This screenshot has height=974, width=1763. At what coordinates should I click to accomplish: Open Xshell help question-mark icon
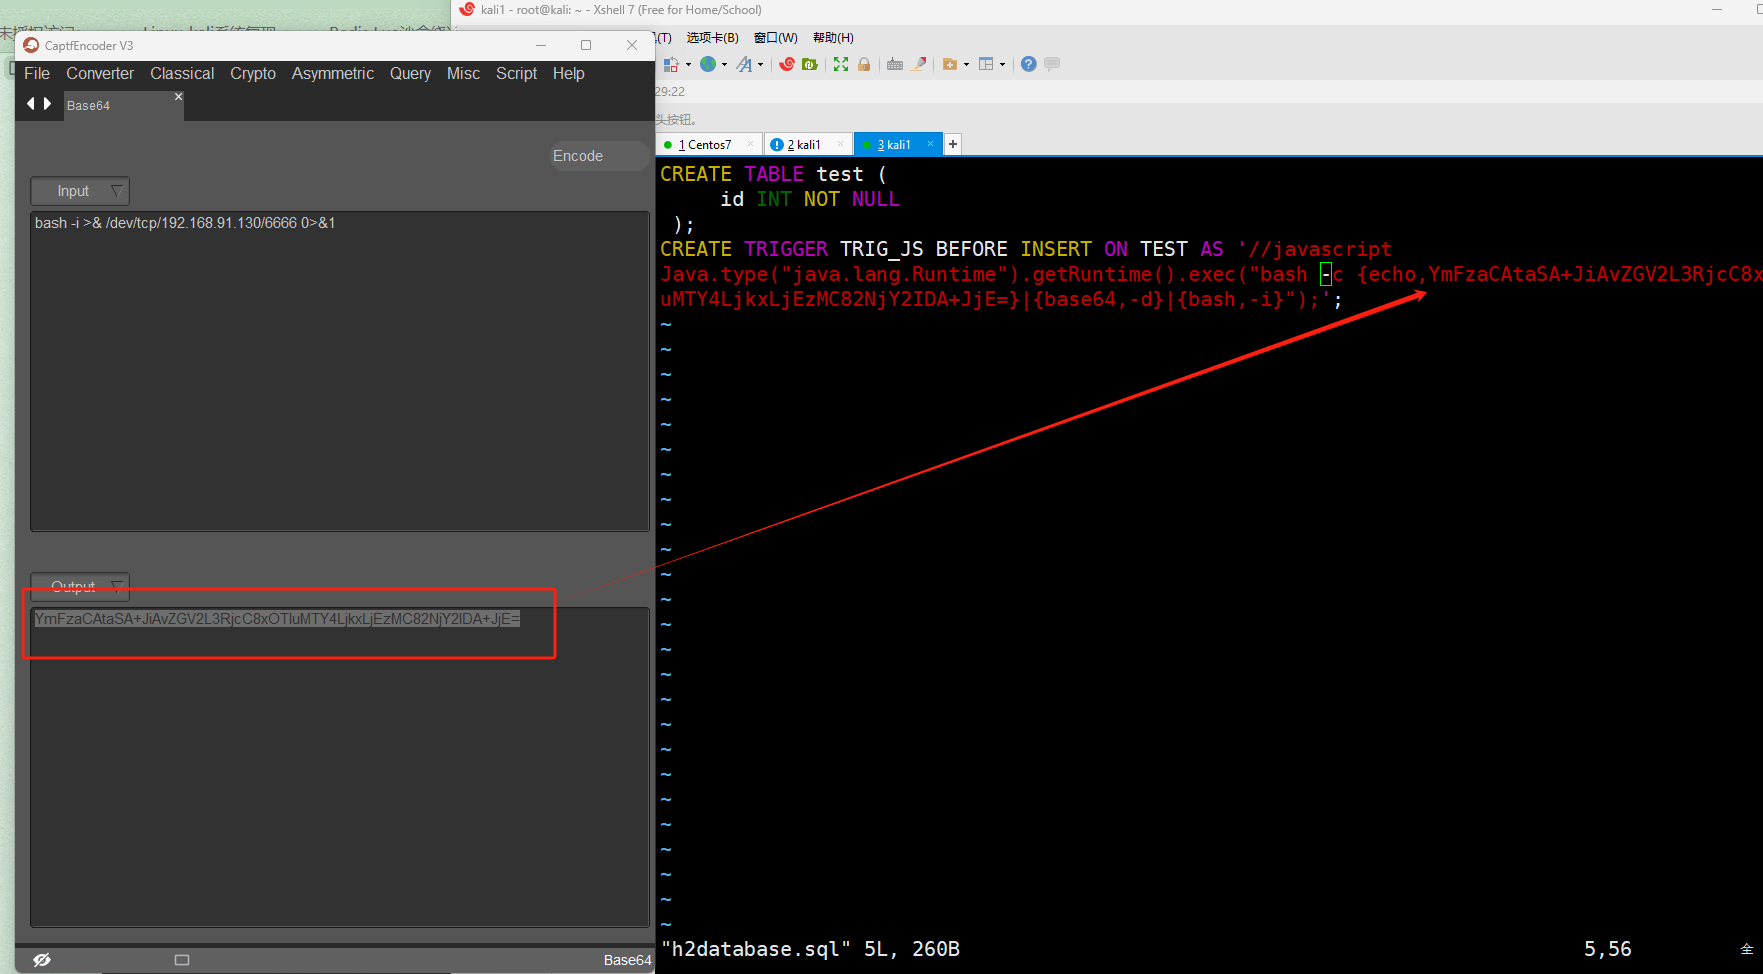1028,64
